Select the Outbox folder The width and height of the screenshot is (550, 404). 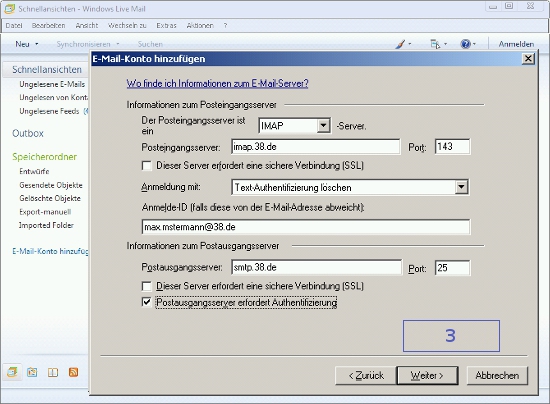tap(28, 133)
